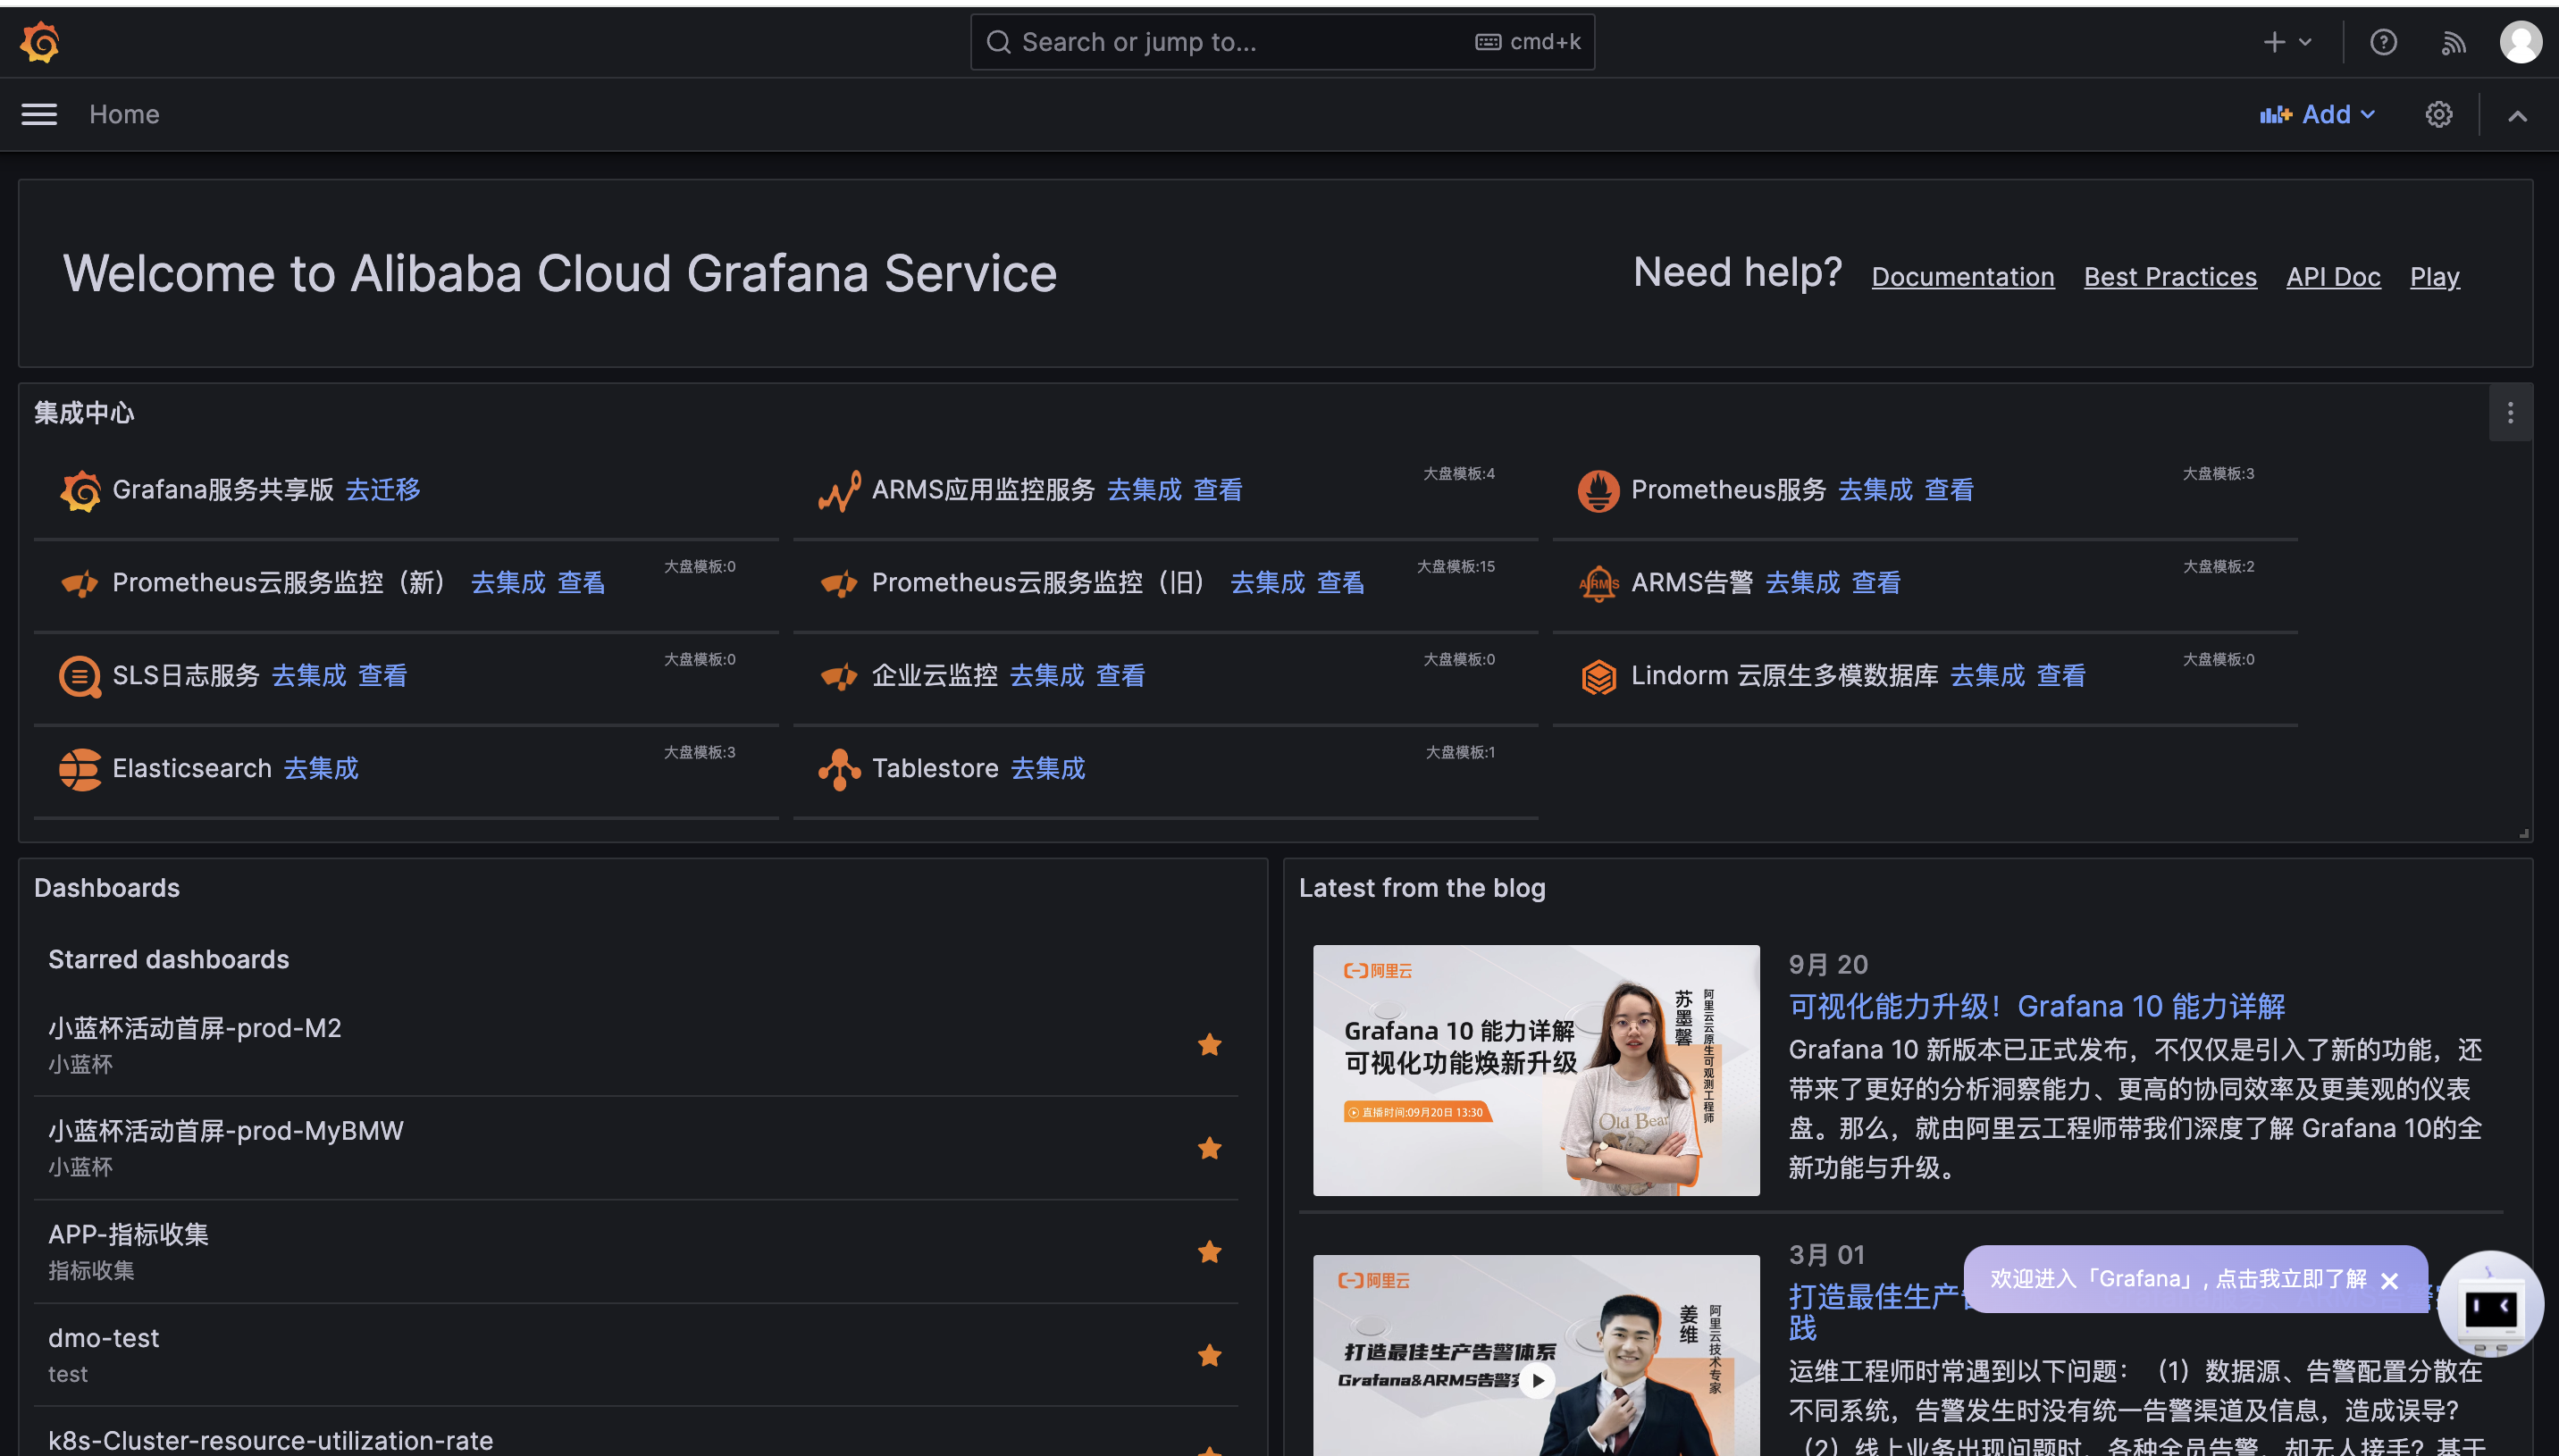Open the plus new-item dropdown

pyautogui.click(x=2287, y=42)
